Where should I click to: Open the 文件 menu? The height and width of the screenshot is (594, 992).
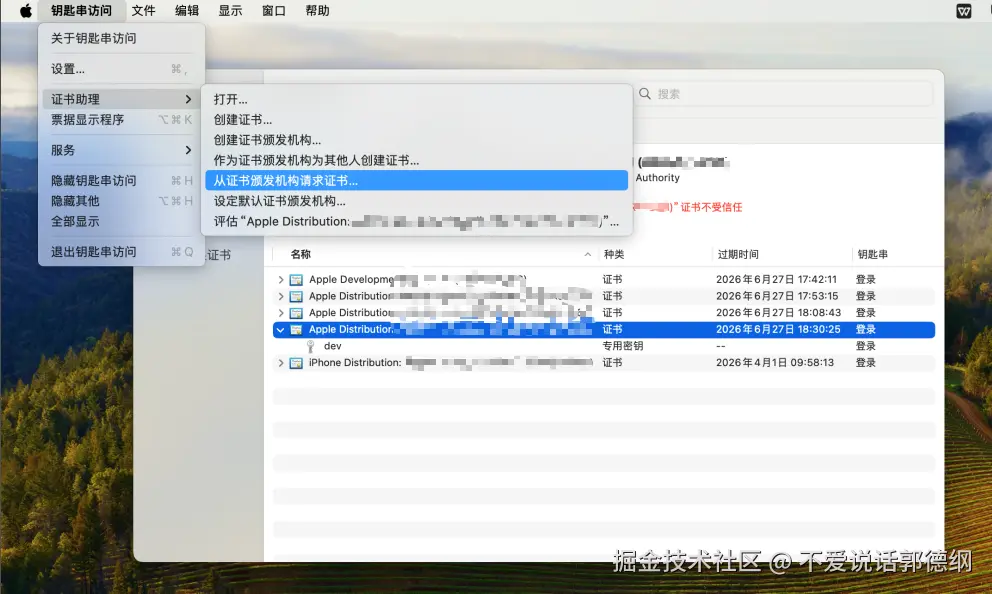(144, 11)
